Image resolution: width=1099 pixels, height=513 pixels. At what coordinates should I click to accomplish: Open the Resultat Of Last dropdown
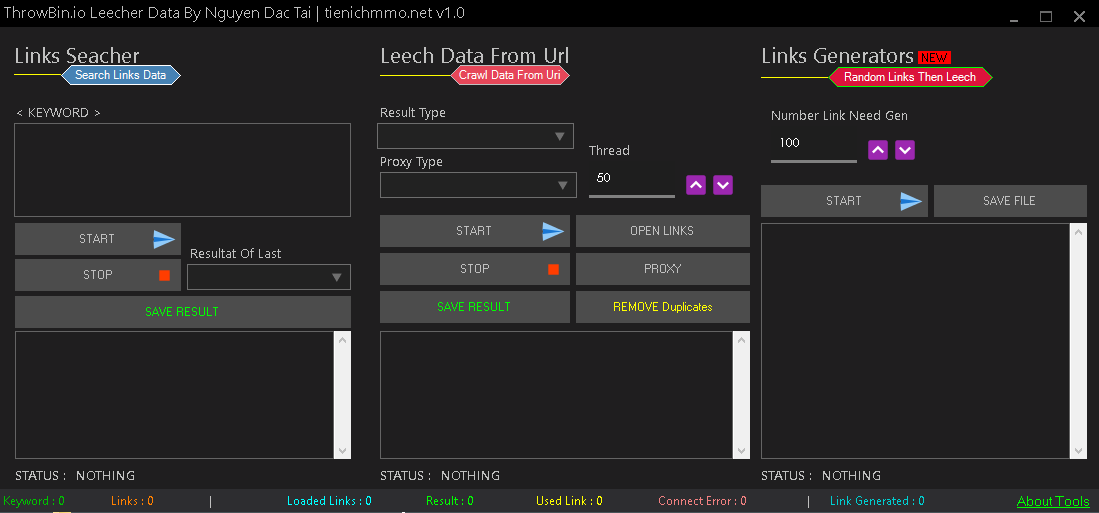[x=268, y=278]
